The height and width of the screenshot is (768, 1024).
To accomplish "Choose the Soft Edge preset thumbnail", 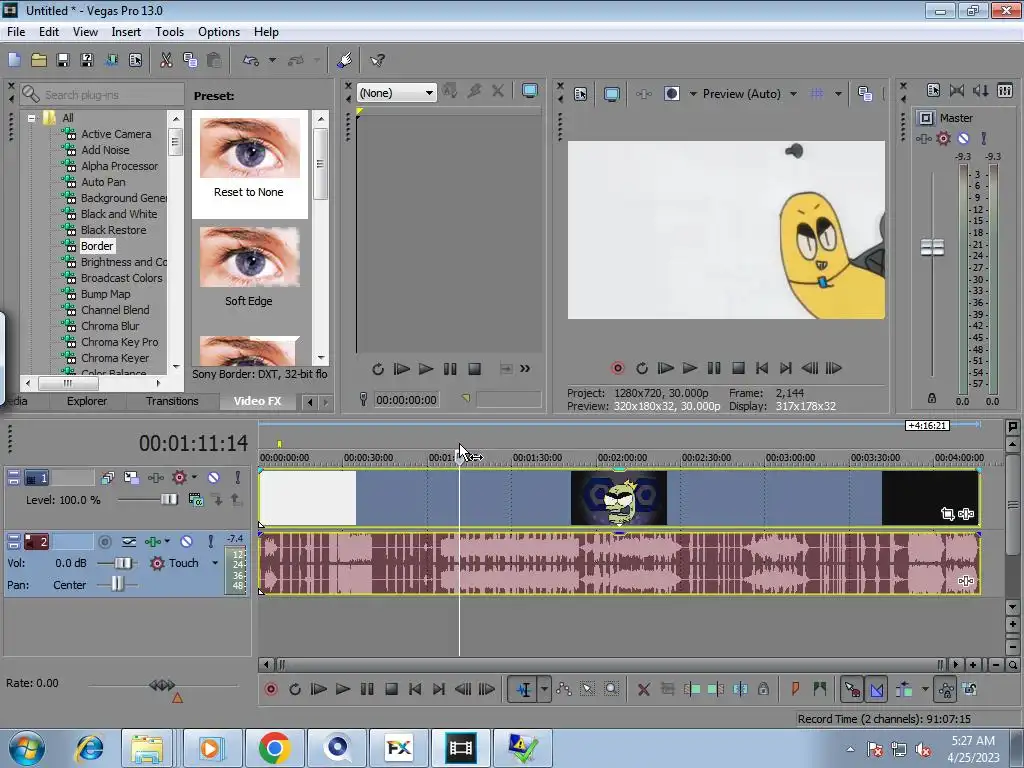I will [x=249, y=258].
